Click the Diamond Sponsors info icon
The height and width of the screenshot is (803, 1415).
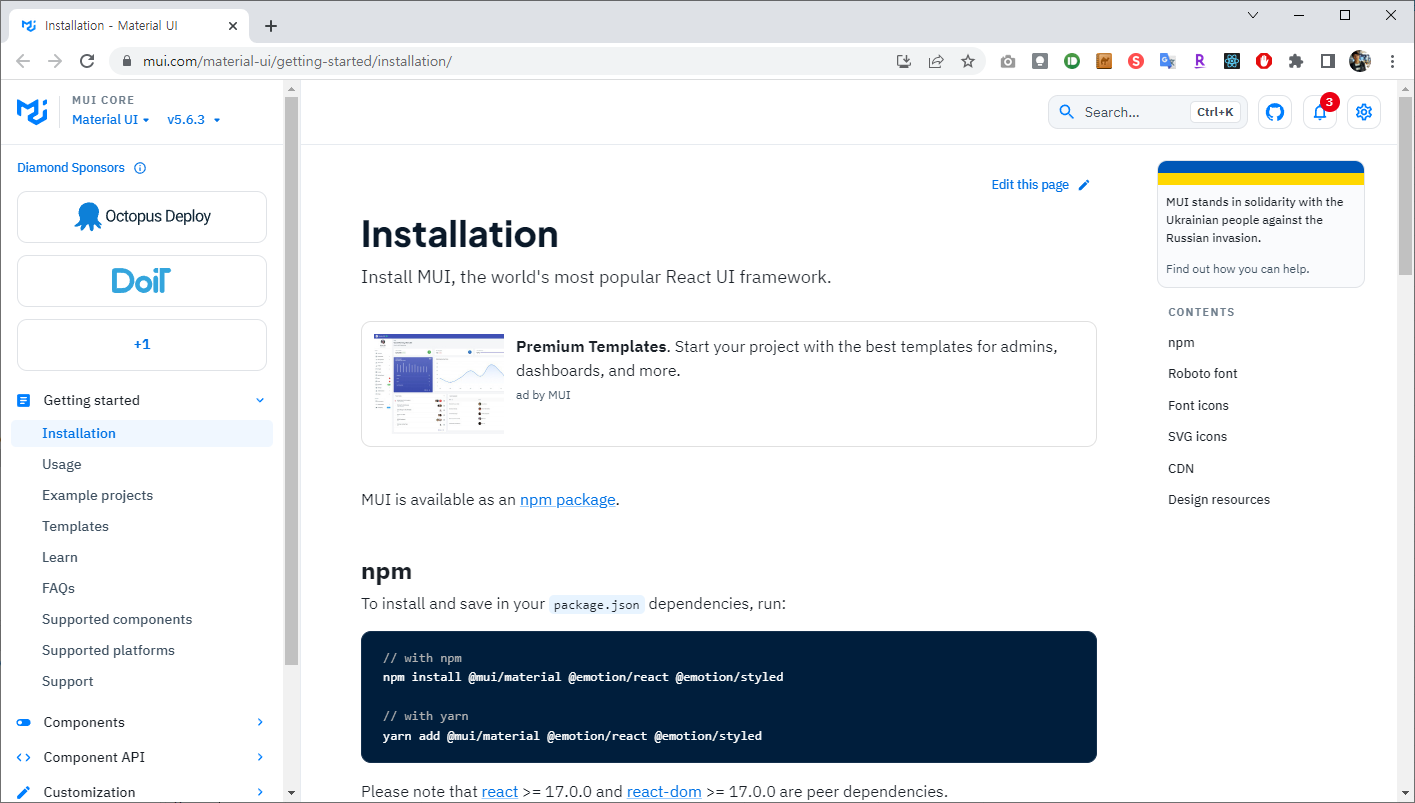[140, 168]
